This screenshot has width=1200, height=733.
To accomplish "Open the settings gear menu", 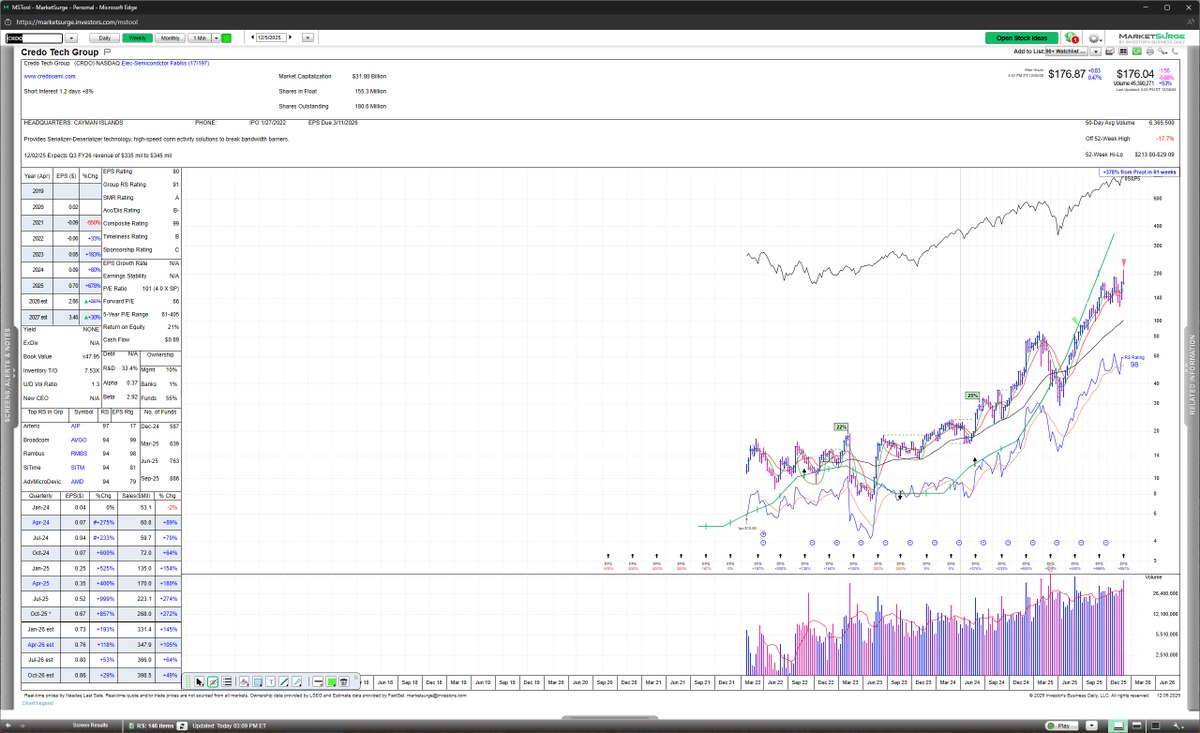I will (x=1096, y=38).
